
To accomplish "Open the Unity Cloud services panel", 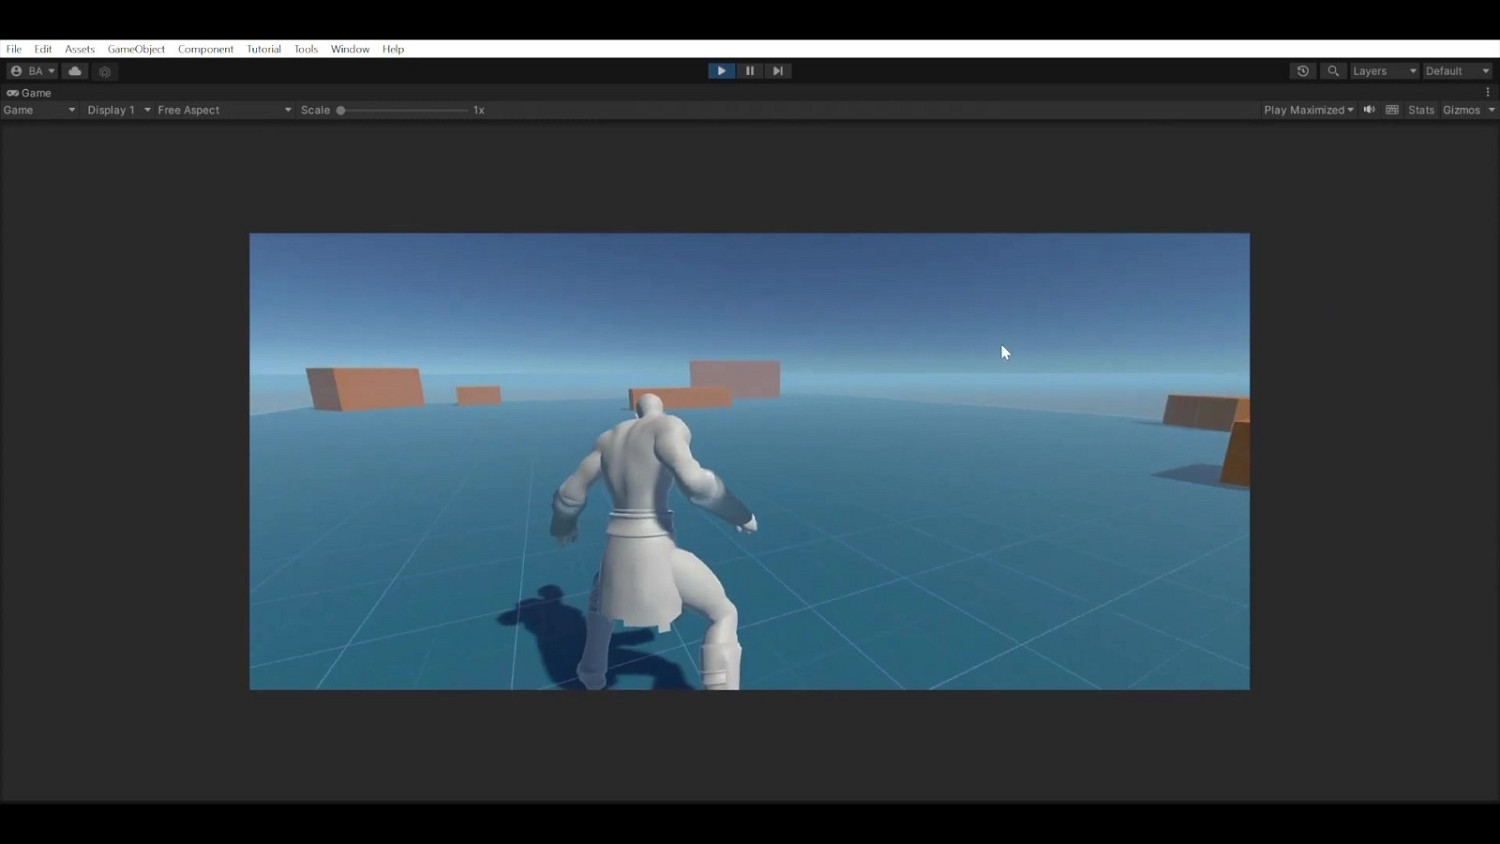I will click(x=75, y=71).
